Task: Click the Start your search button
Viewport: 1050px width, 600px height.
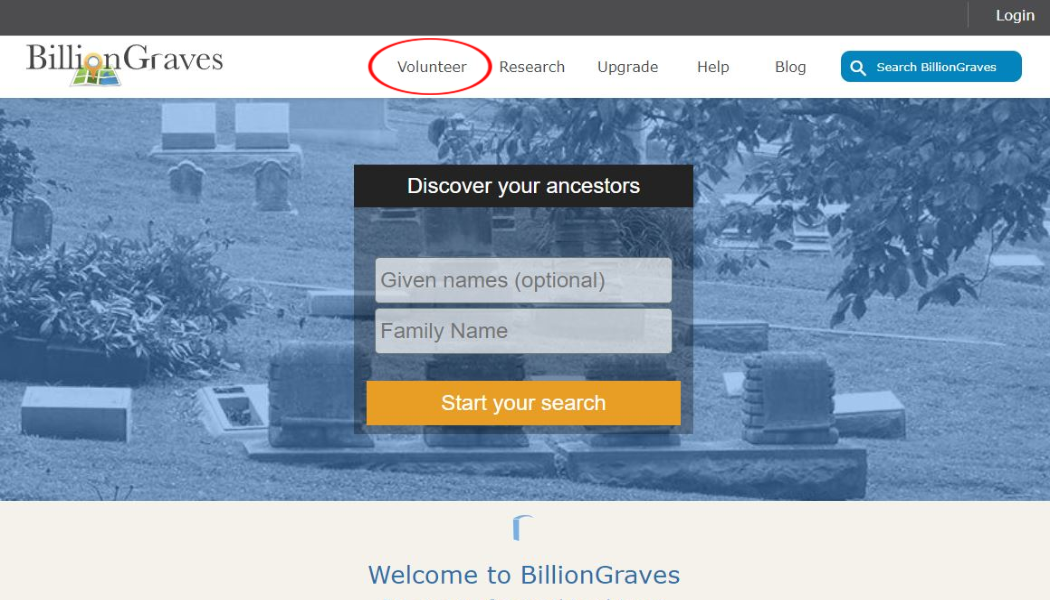Action: coord(523,403)
